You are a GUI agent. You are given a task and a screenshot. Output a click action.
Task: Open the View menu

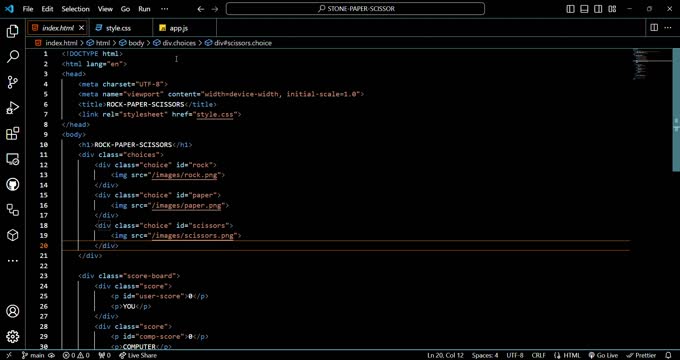tap(105, 9)
